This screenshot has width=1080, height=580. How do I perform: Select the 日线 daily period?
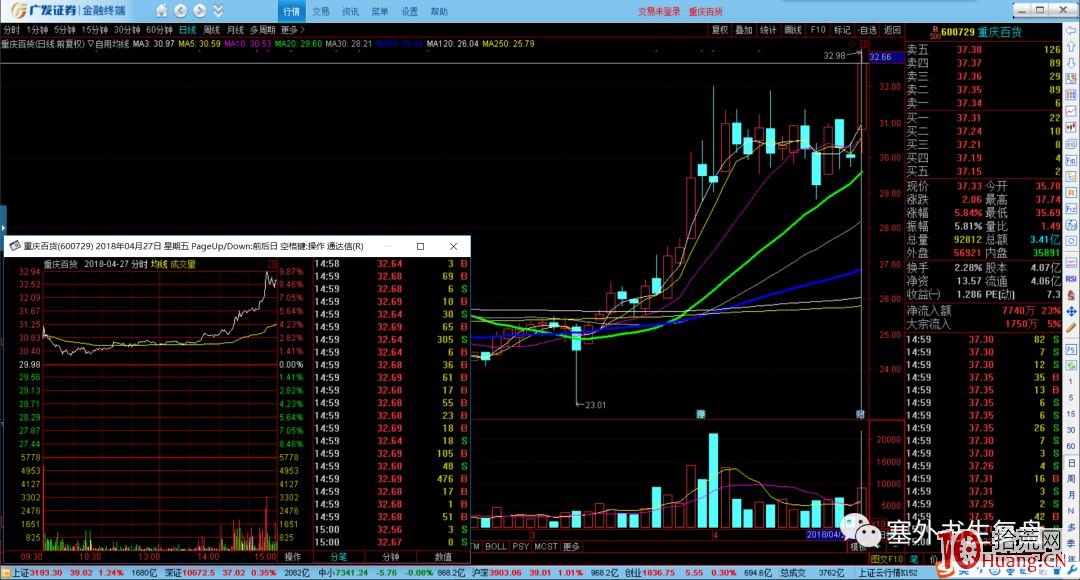click(x=187, y=30)
